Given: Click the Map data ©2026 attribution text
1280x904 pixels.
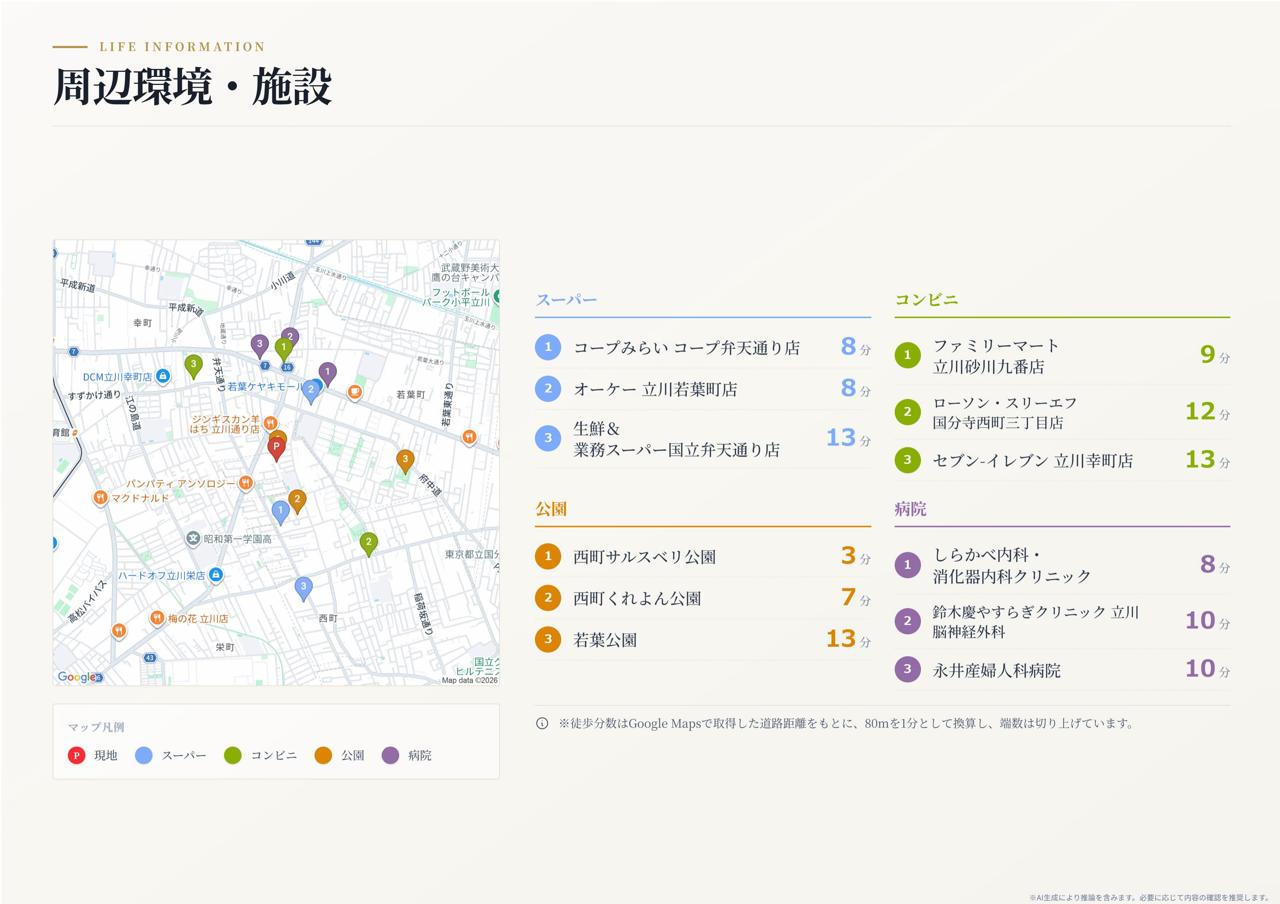Looking at the screenshot, I should coord(469,680).
